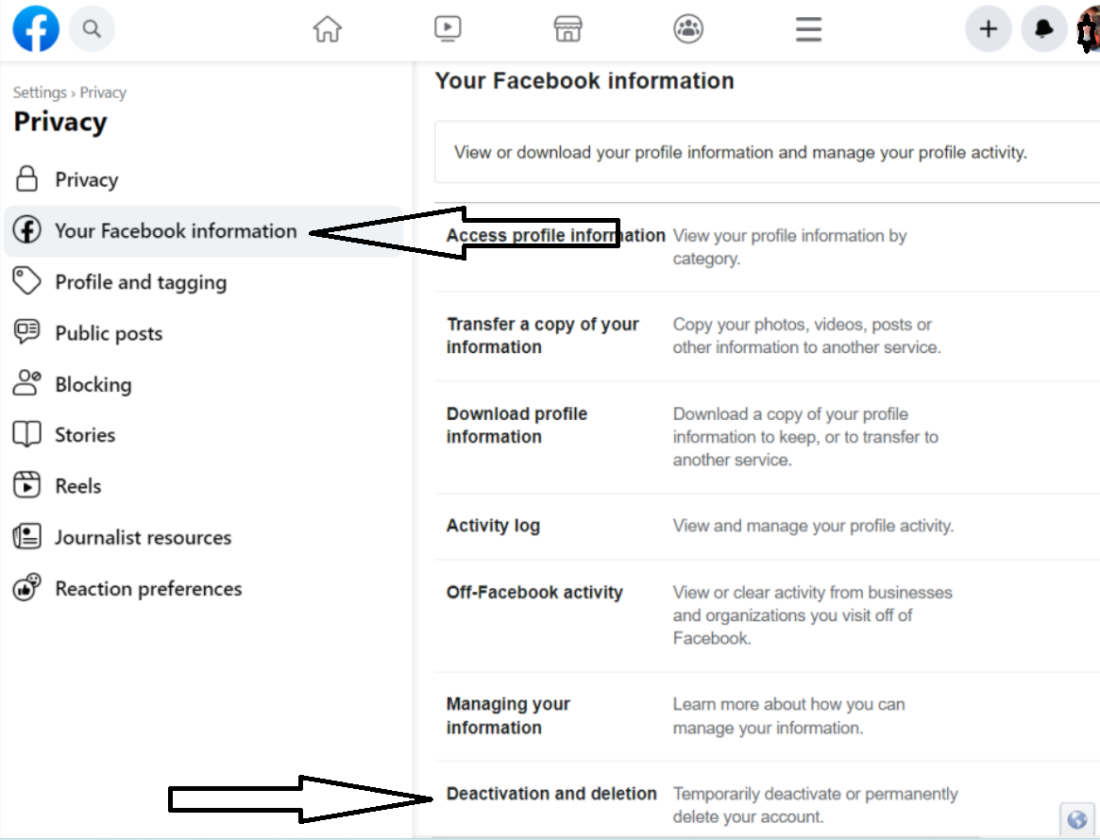Open the Reels settings section
This screenshot has height=840, width=1100.
[x=79, y=486]
